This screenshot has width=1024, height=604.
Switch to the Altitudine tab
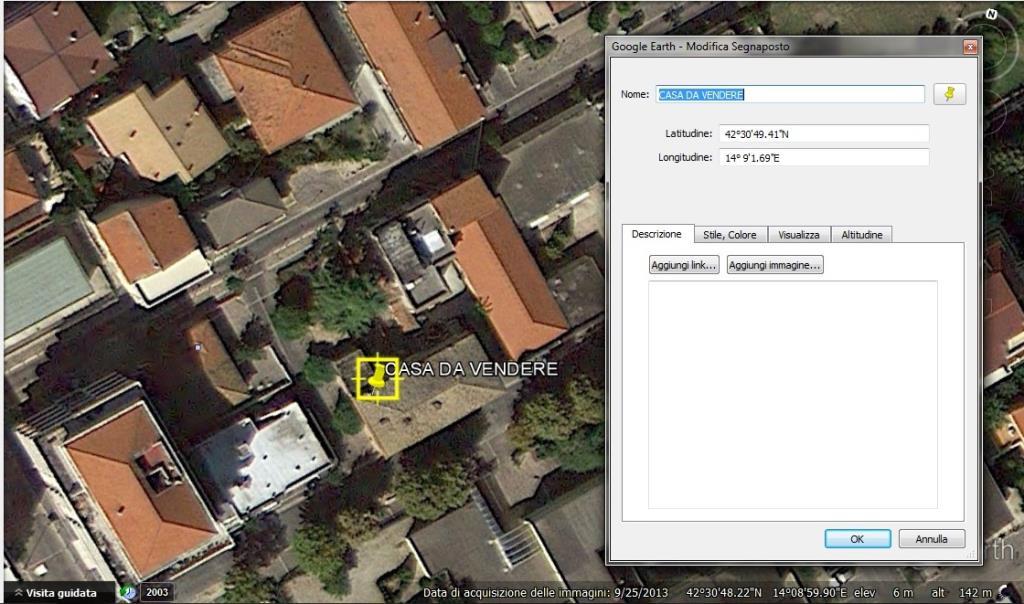pos(861,234)
